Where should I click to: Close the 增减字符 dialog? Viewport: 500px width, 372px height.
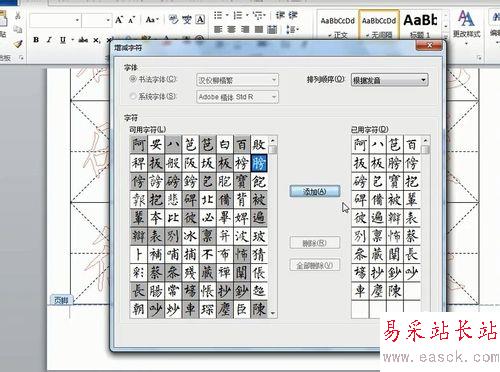click(x=430, y=45)
